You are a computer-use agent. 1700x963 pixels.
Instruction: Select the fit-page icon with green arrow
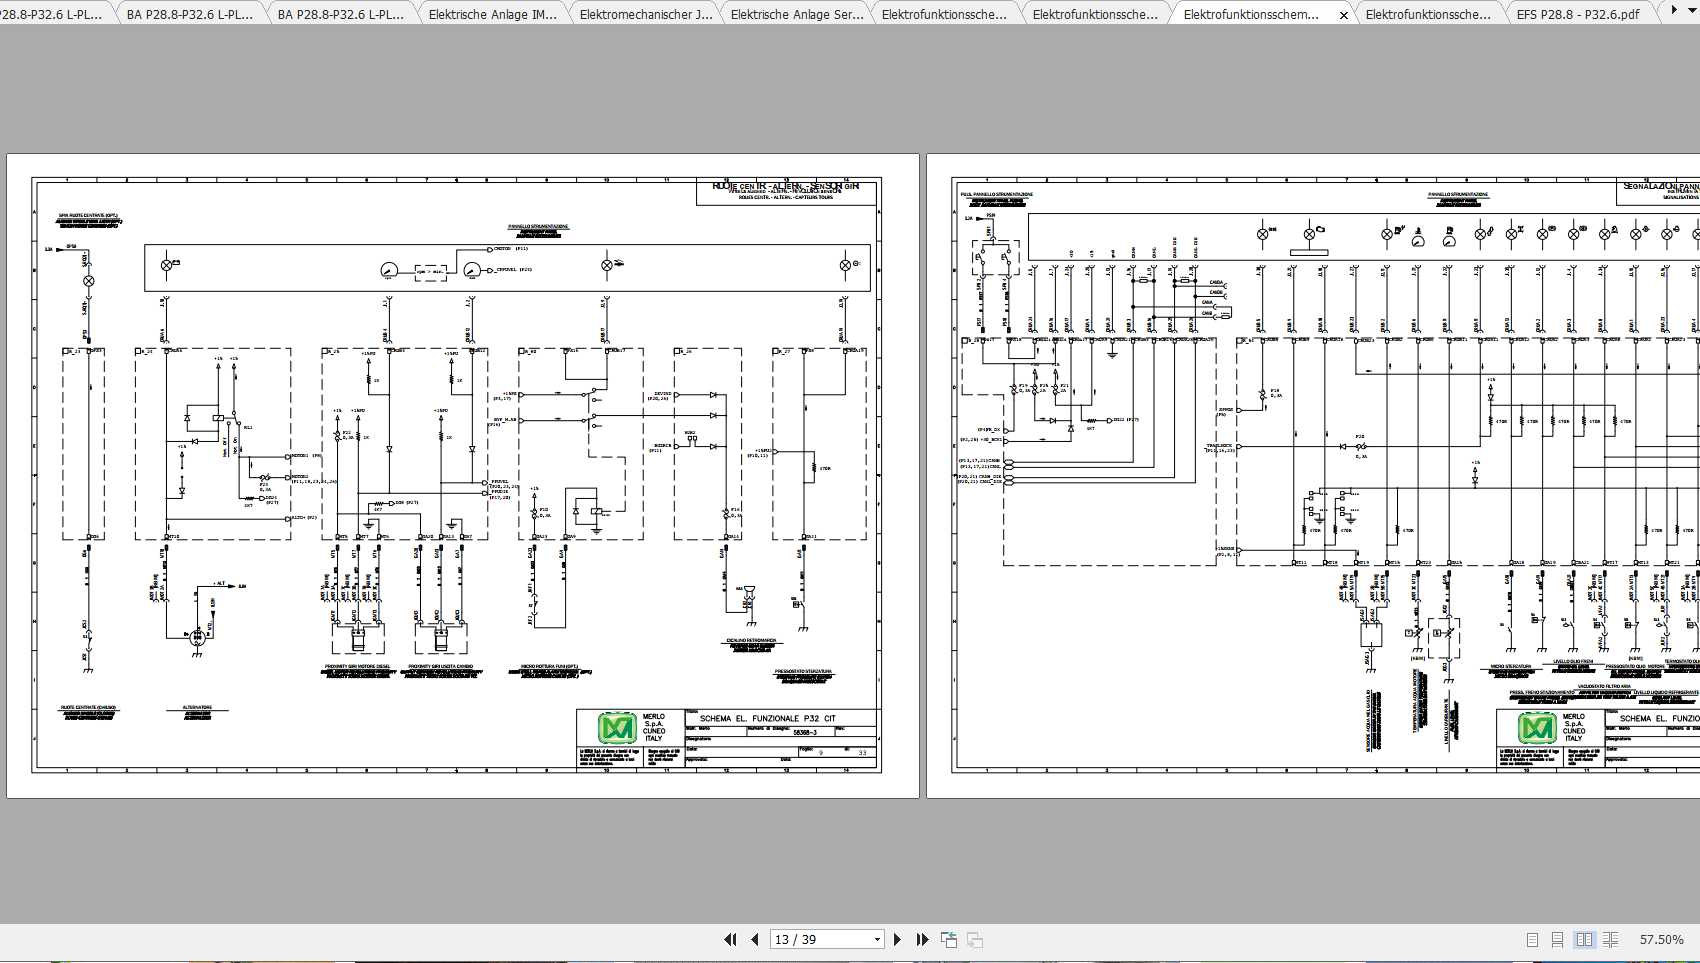(949, 939)
